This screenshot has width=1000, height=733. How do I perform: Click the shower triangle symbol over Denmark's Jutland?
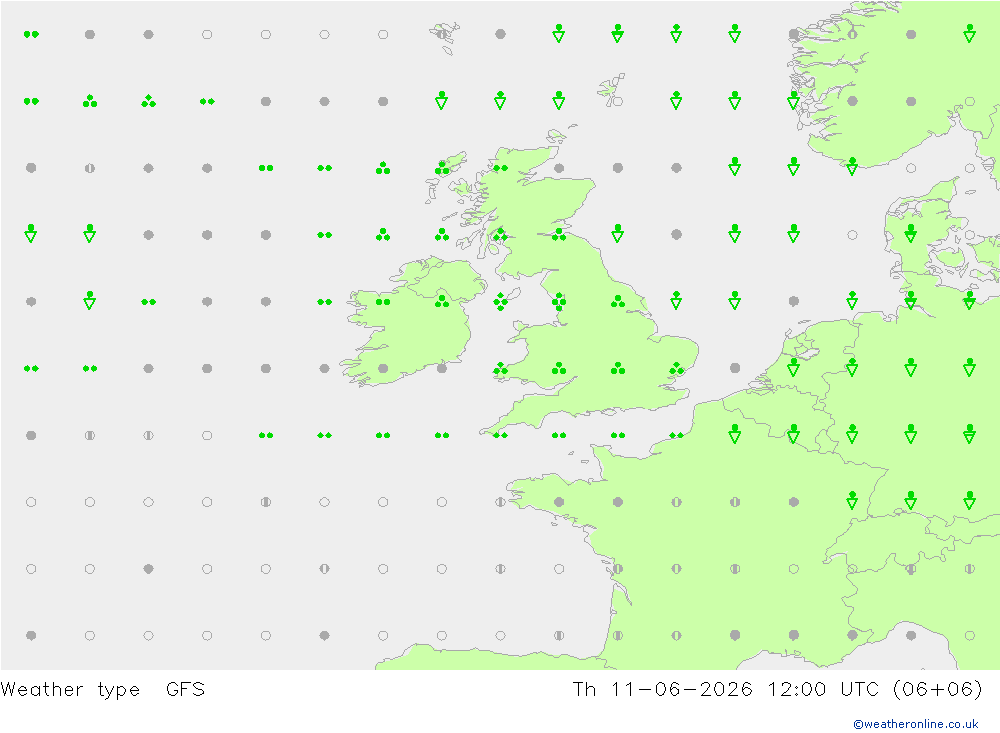coord(911,234)
